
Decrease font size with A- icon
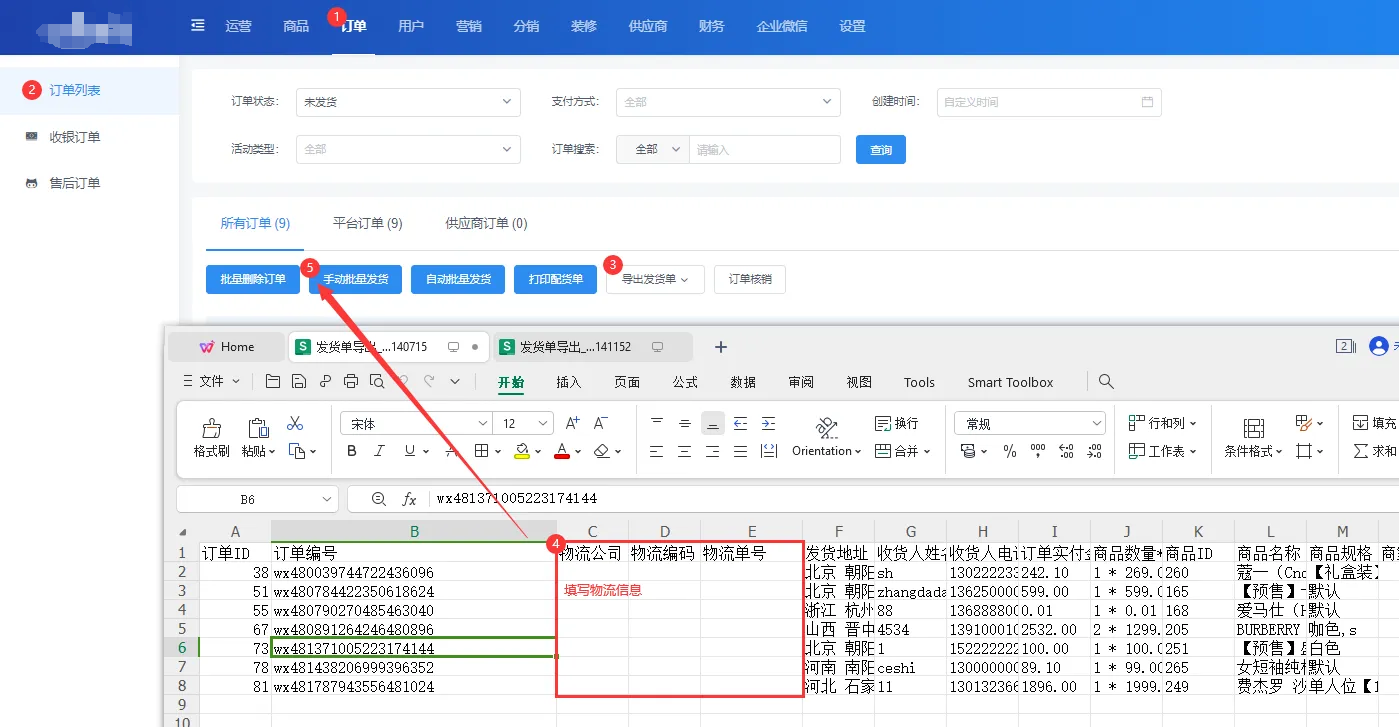coord(601,423)
